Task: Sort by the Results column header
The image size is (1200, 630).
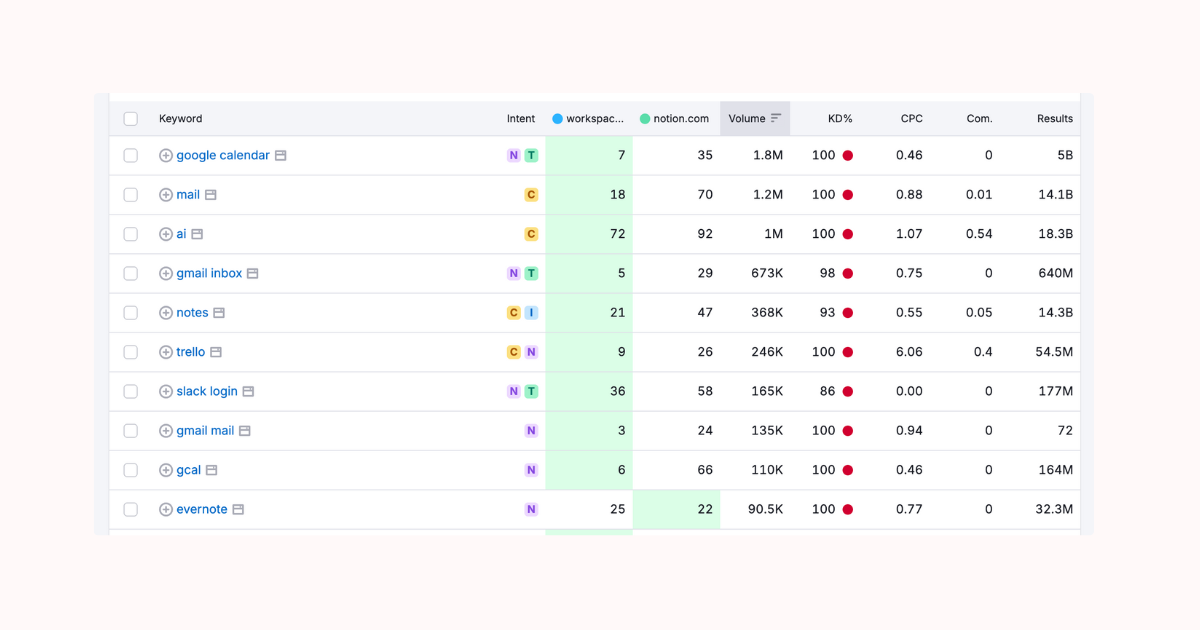Action: (x=1055, y=119)
